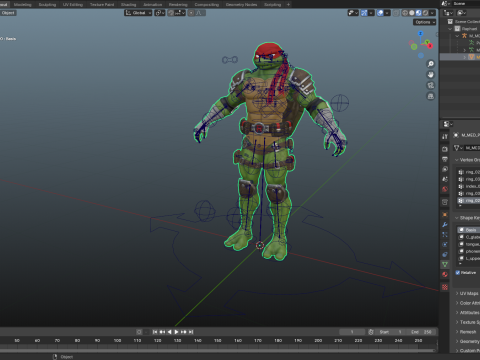
Task: Switch to the Texture Paint workspace tab
Action: click(x=102, y=5)
